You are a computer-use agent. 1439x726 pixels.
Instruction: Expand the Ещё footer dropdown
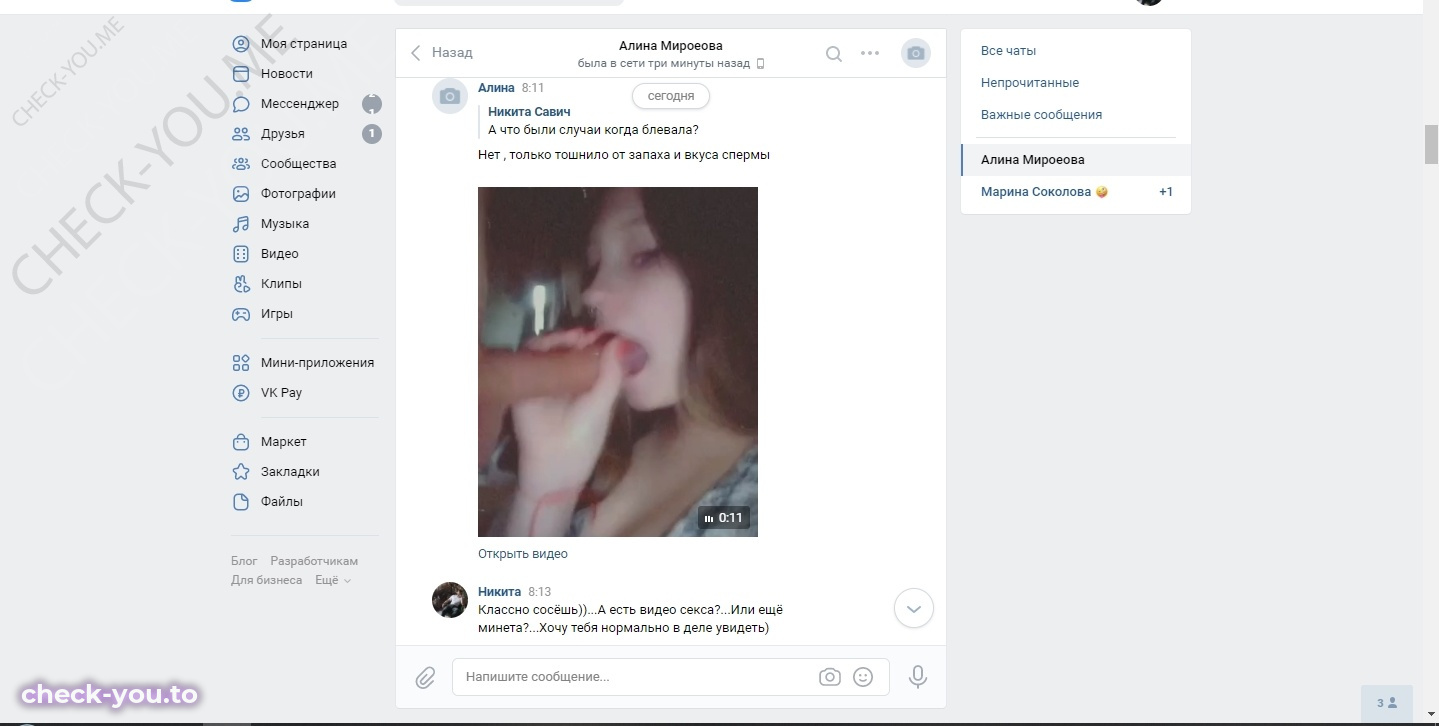point(333,580)
